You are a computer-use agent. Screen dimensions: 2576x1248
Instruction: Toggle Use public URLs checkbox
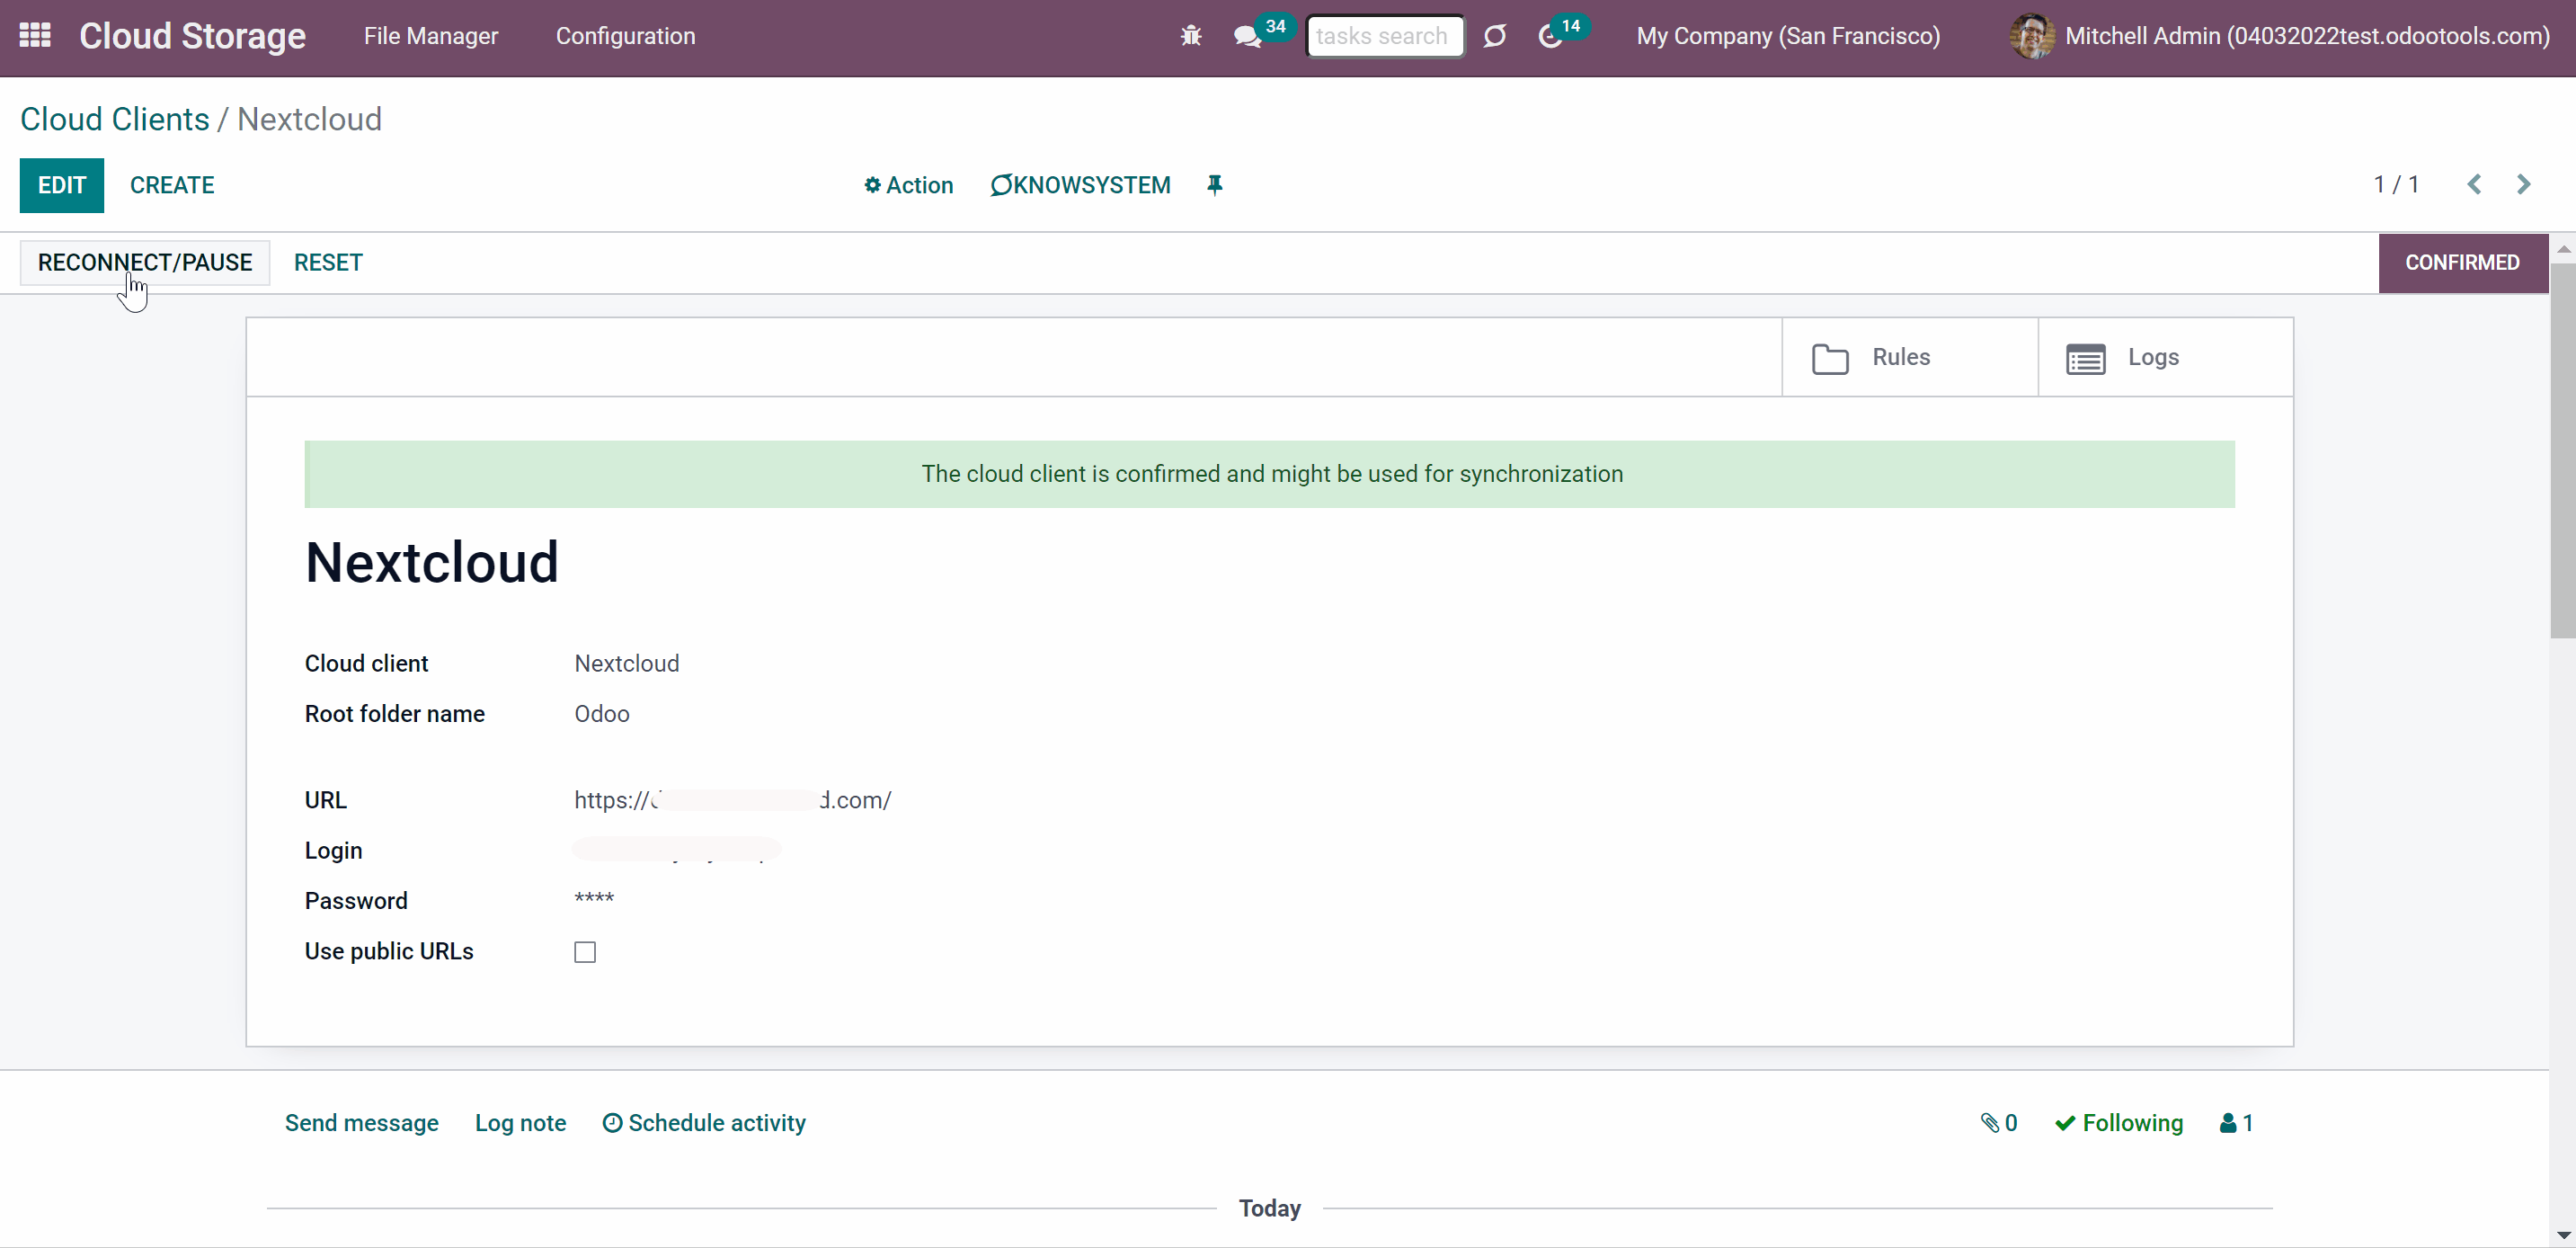pos(585,952)
